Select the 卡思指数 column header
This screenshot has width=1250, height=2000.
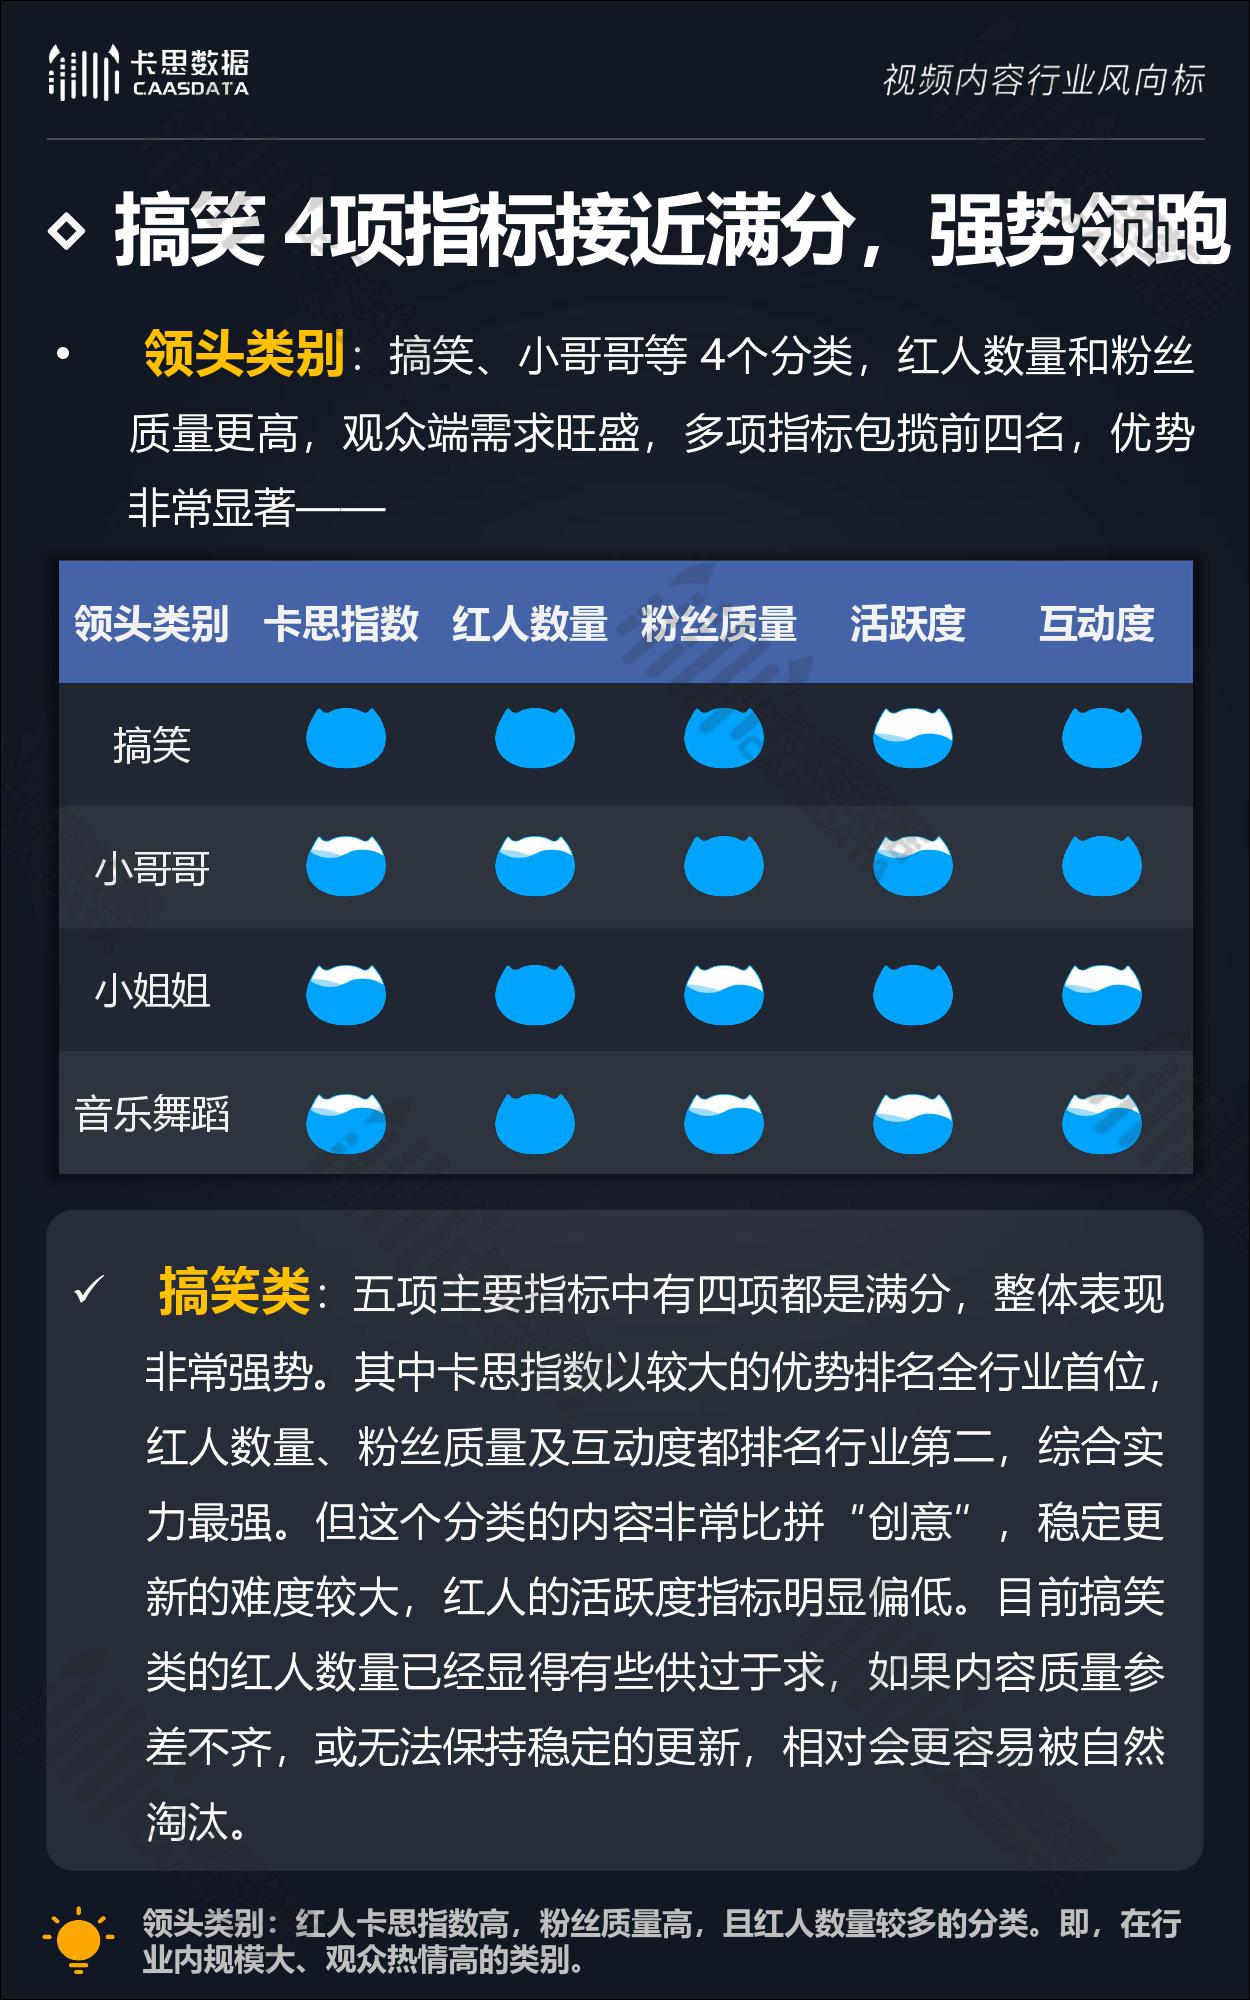[x=341, y=624]
